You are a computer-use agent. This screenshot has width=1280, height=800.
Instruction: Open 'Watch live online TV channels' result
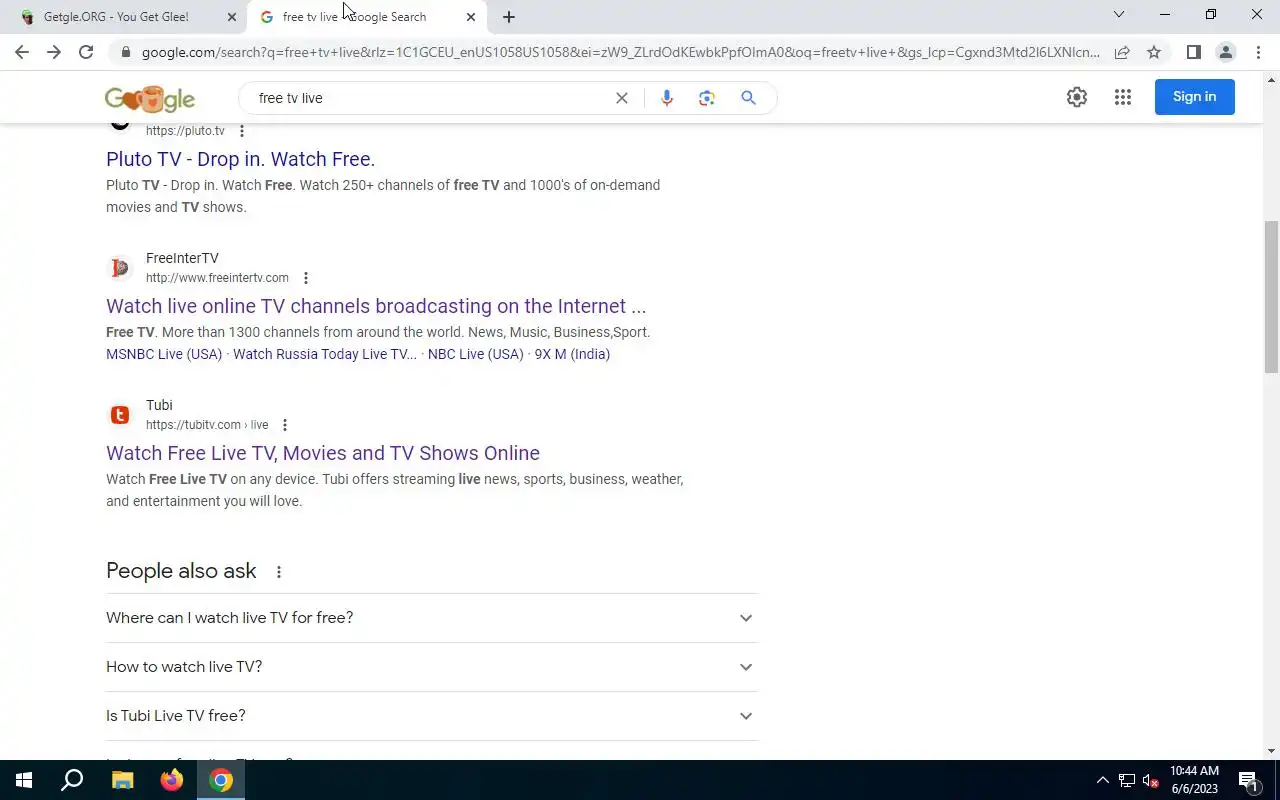(376, 306)
